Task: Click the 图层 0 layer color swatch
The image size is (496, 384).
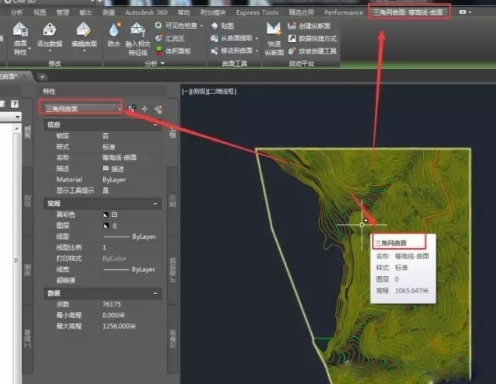Action: coord(106,226)
